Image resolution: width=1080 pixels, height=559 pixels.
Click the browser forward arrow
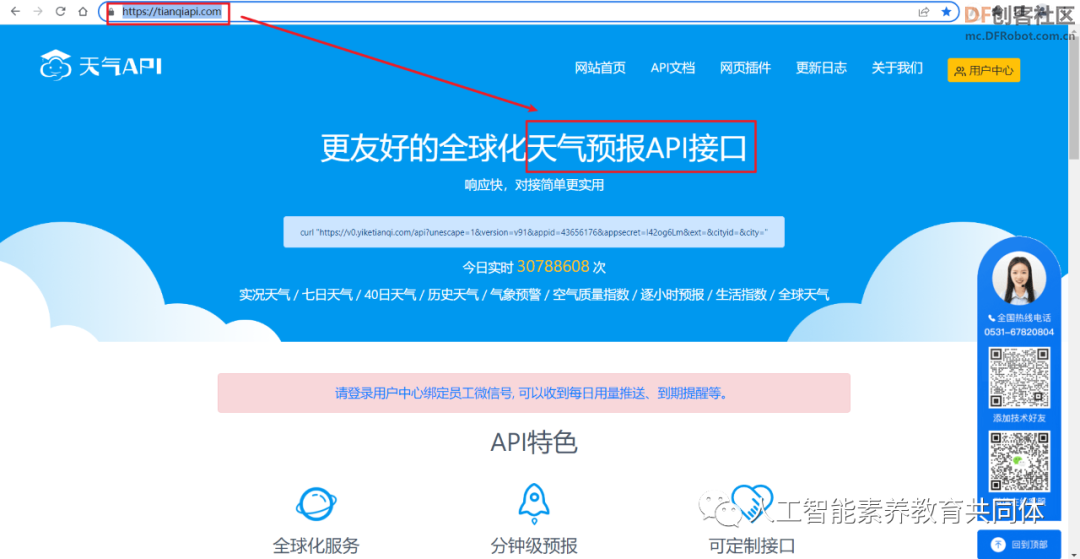(x=38, y=12)
